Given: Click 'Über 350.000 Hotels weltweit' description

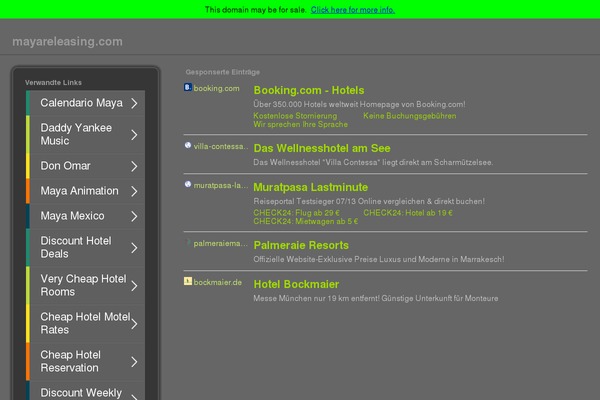Looking at the screenshot, I should pyautogui.click(x=359, y=104).
